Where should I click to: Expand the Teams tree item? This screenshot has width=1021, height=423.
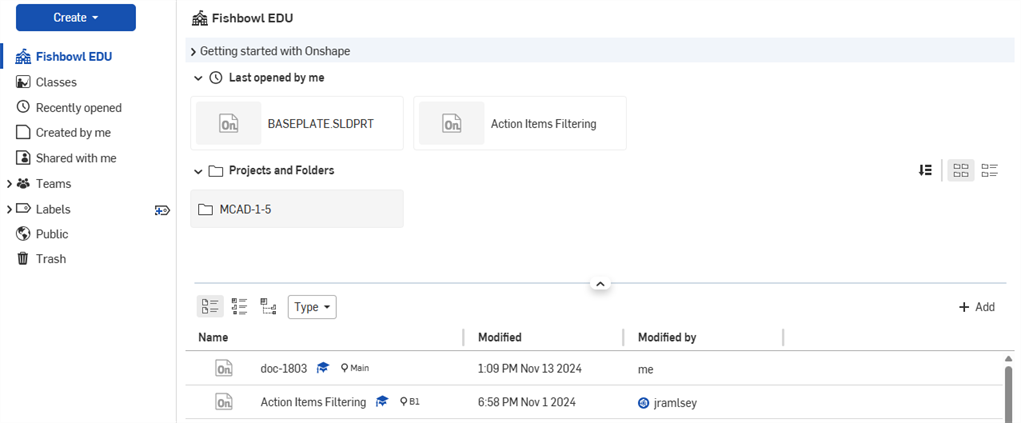pos(9,184)
